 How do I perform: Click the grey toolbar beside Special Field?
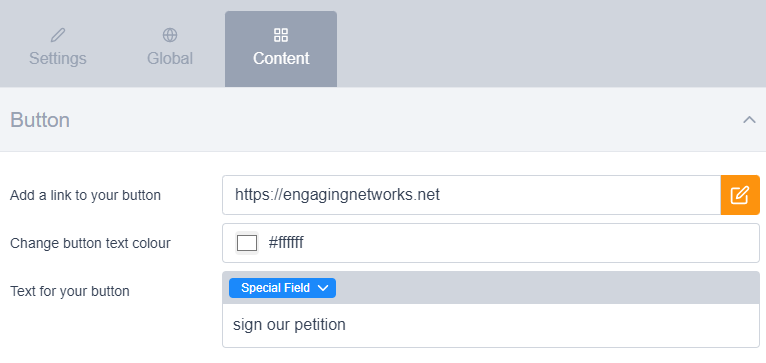pyautogui.click(x=547, y=288)
